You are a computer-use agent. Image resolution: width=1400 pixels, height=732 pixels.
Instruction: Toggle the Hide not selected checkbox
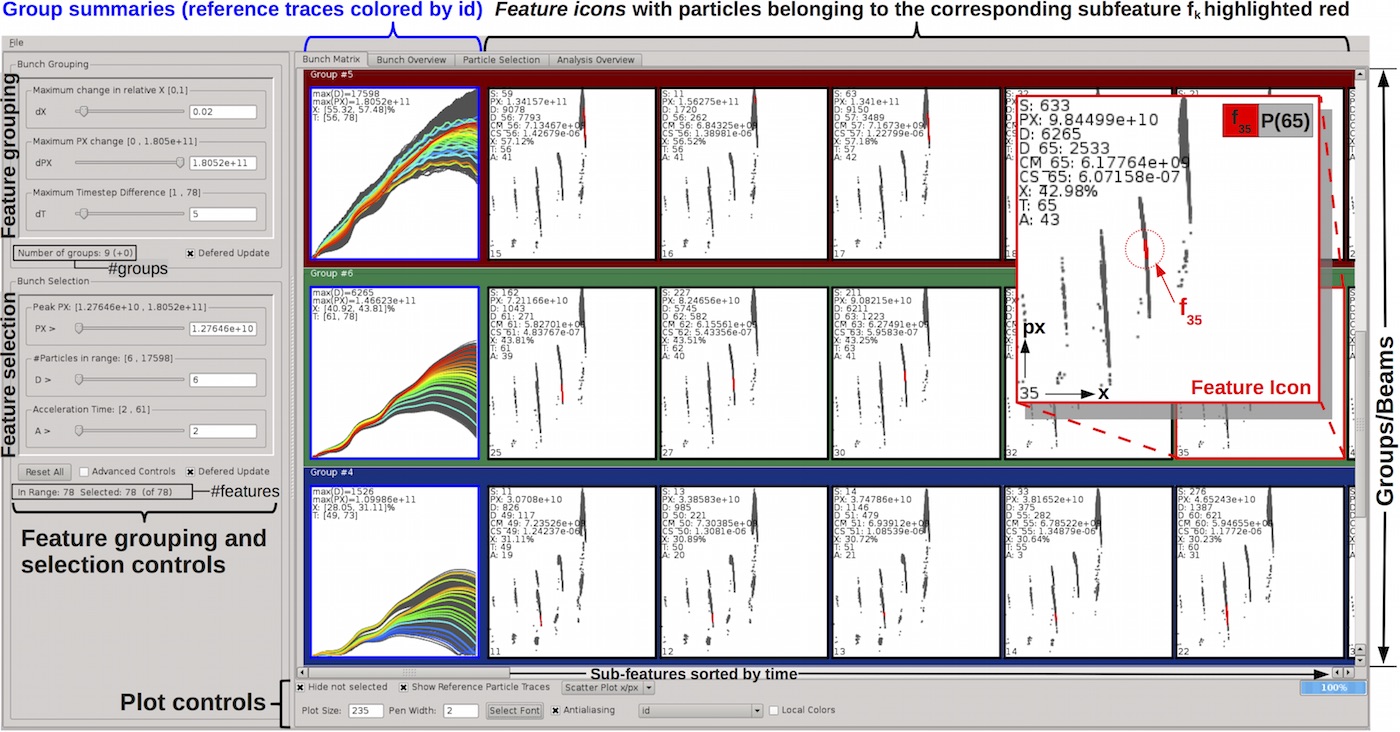tap(302, 688)
